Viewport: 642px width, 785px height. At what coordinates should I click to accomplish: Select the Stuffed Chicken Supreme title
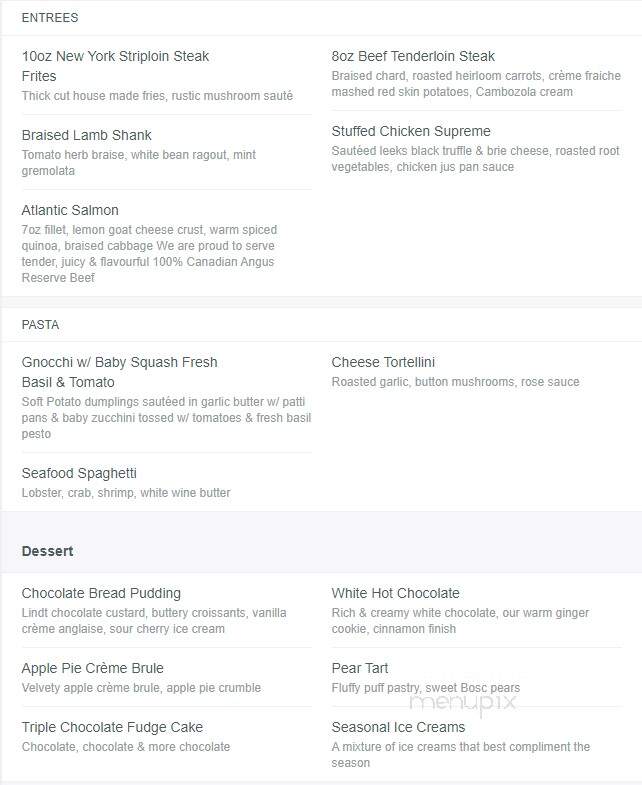point(411,131)
